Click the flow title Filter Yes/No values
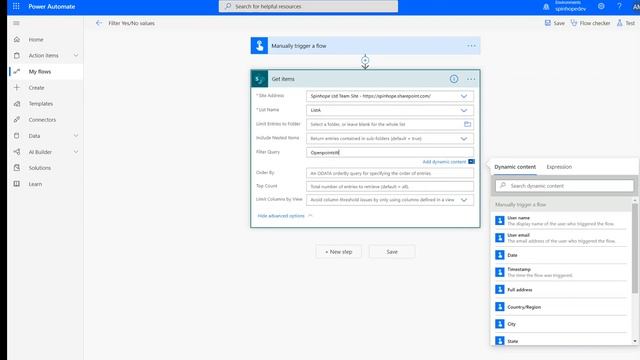Viewport: 640px width, 360px height. (131, 23)
